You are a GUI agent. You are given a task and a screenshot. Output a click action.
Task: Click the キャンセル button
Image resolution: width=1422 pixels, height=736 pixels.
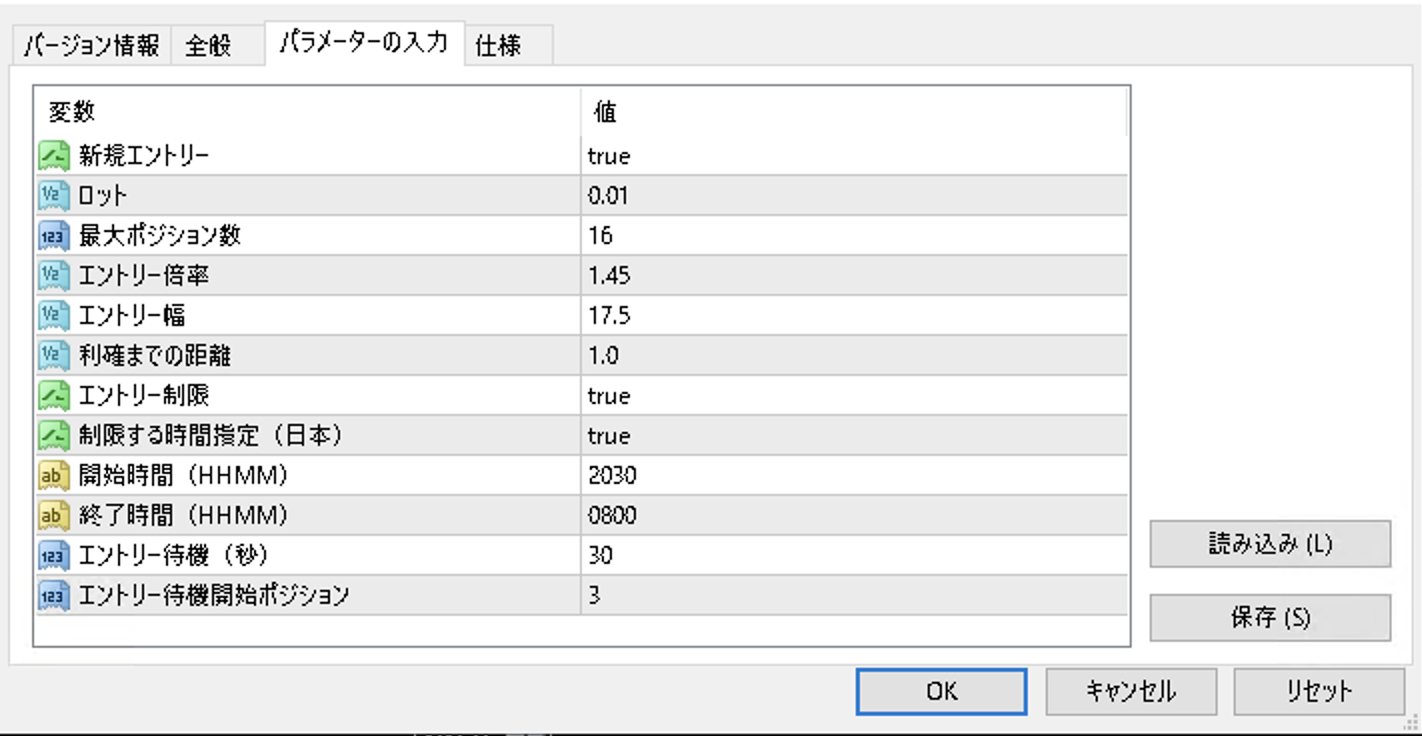[1130, 691]
